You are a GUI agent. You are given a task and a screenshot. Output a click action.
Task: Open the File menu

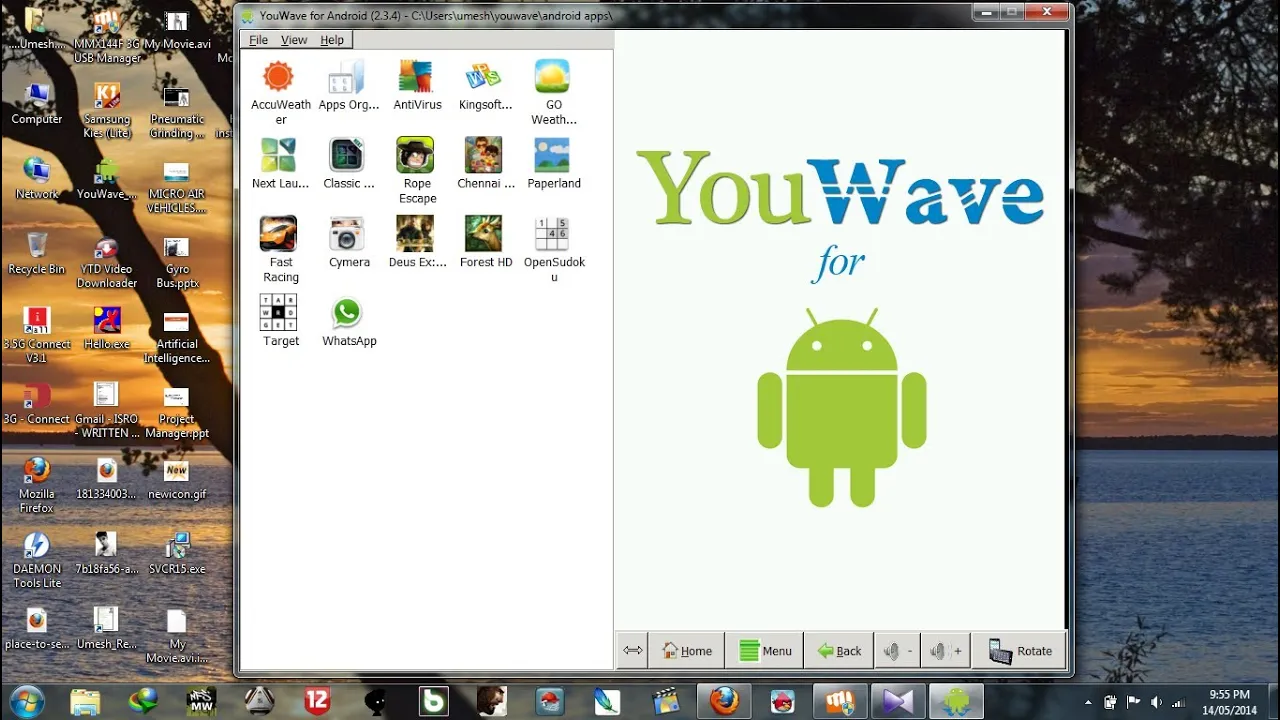[x=258, y=40]
